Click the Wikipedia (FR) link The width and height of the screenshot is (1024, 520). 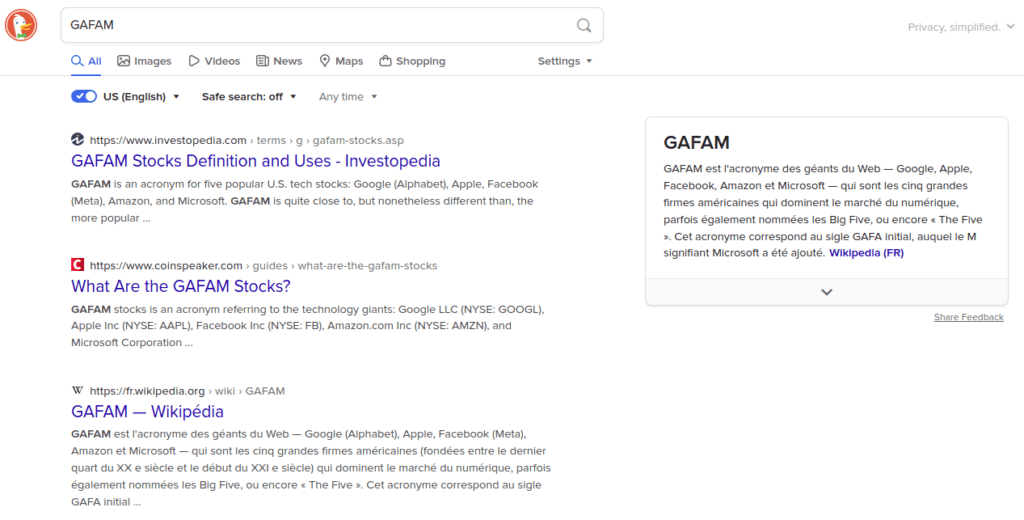tap(866, 253)
